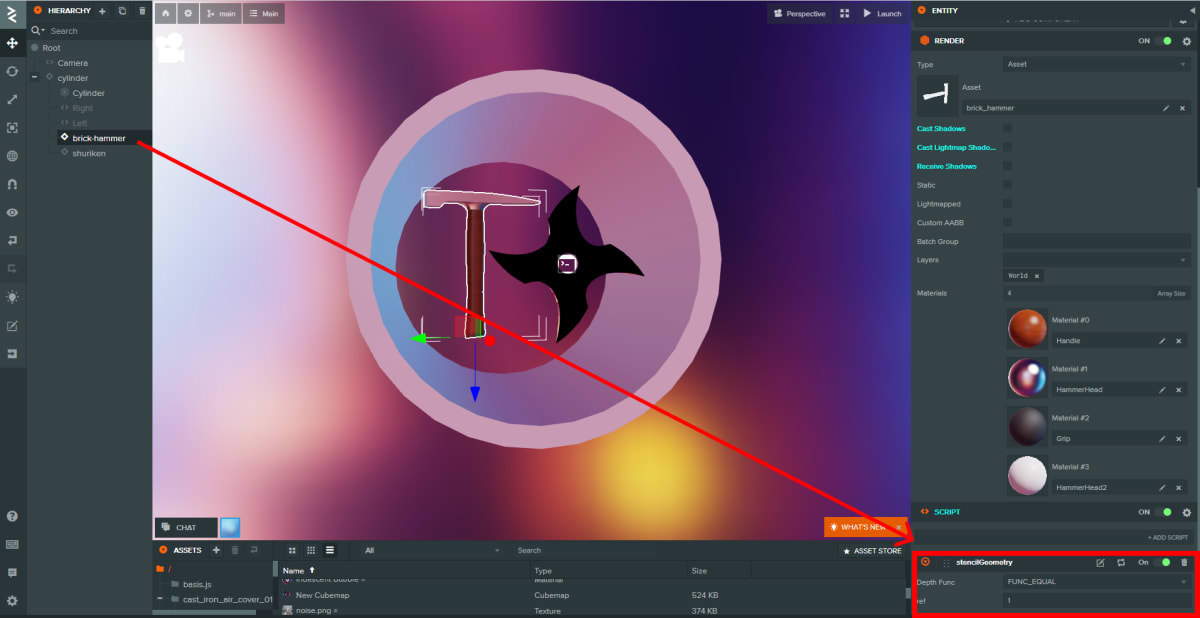
Task: Open render Type dropdown showing Asset
Action: 1096,64
